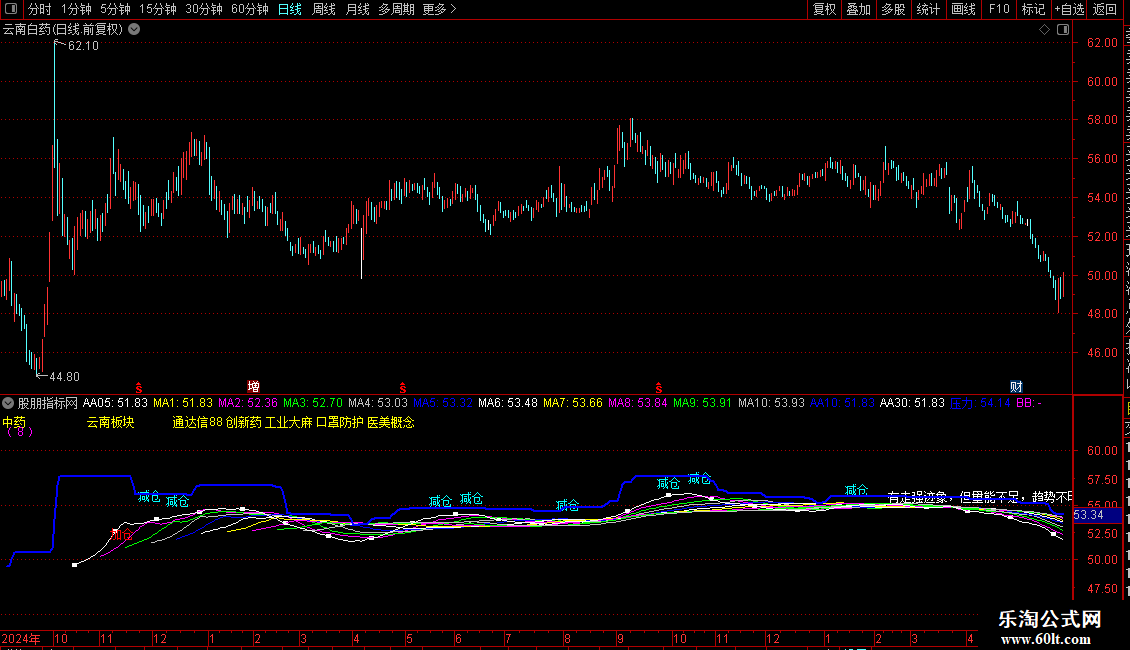Viewport: 1130px width, 650px height.
Task: Select the 30分钟 period tab
Action: pyautogui.click(x=204, y=9)
